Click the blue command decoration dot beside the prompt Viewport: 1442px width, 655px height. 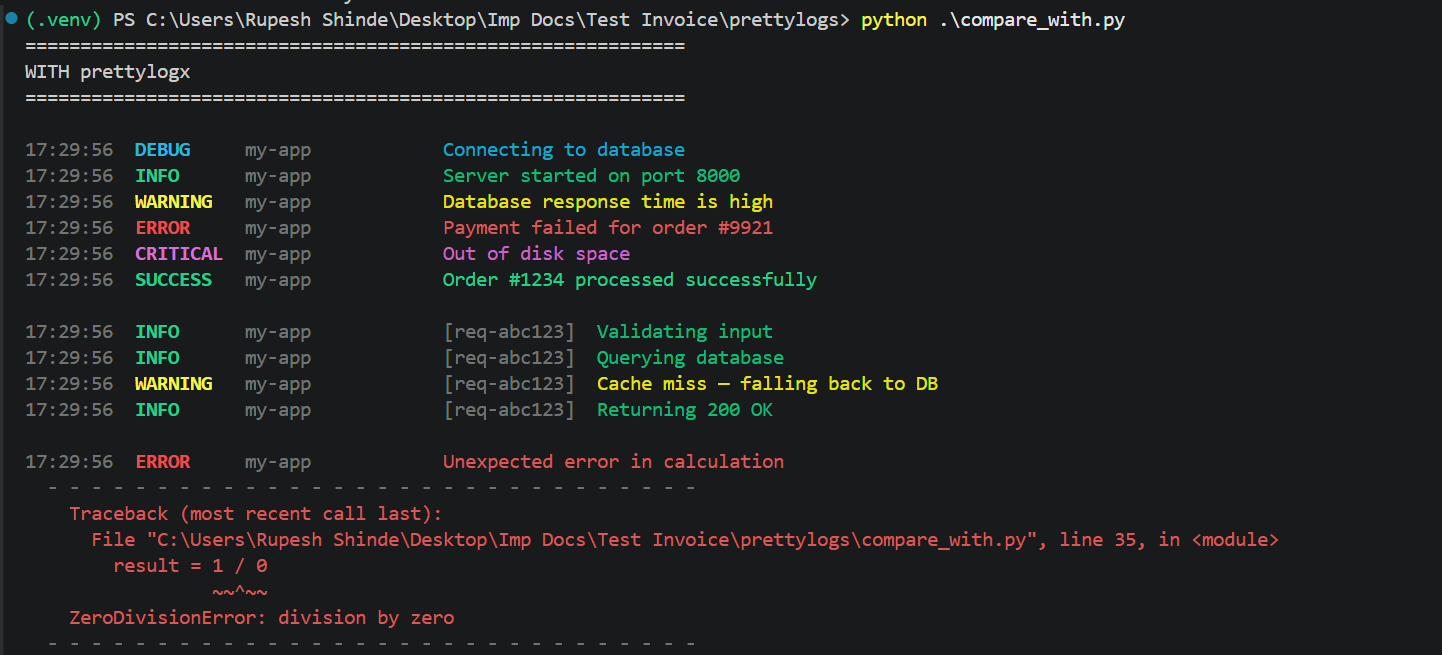pos(11,18)
